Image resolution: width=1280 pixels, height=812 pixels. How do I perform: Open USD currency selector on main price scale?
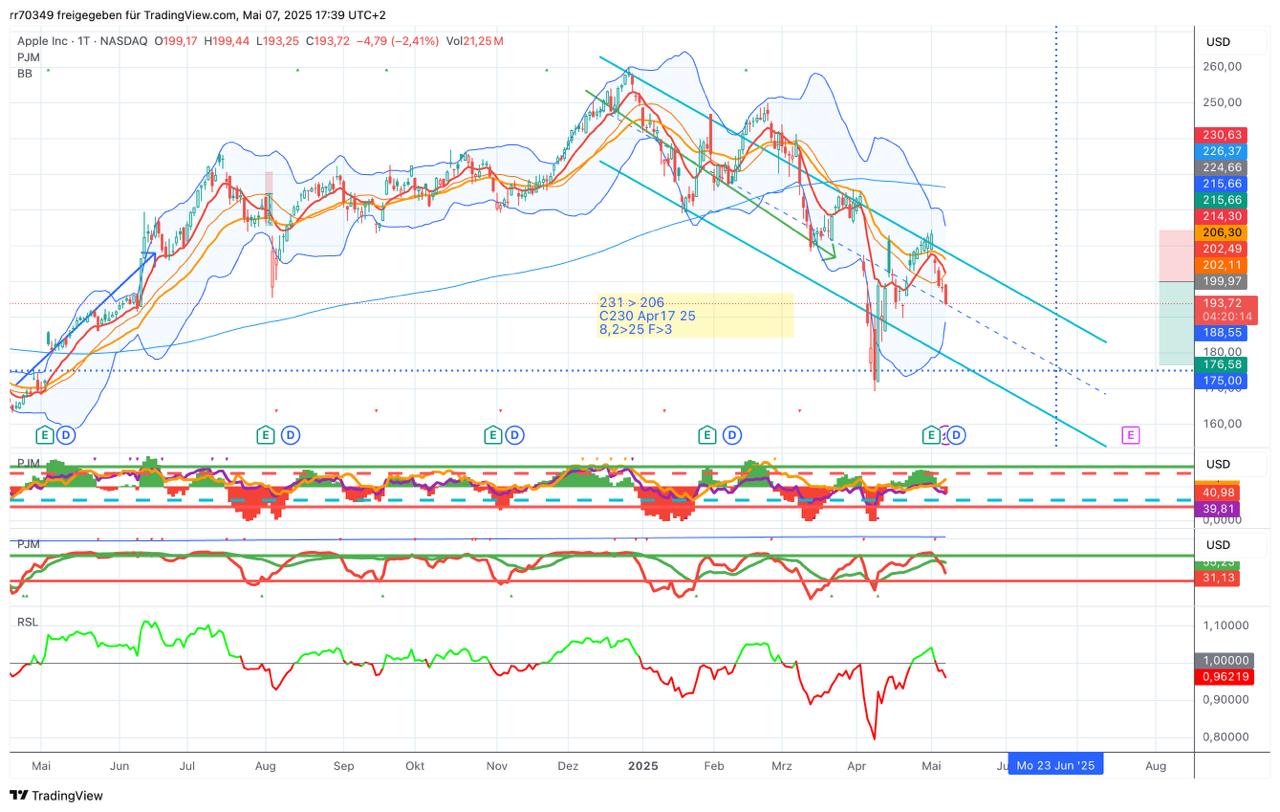click(1217, 42)
